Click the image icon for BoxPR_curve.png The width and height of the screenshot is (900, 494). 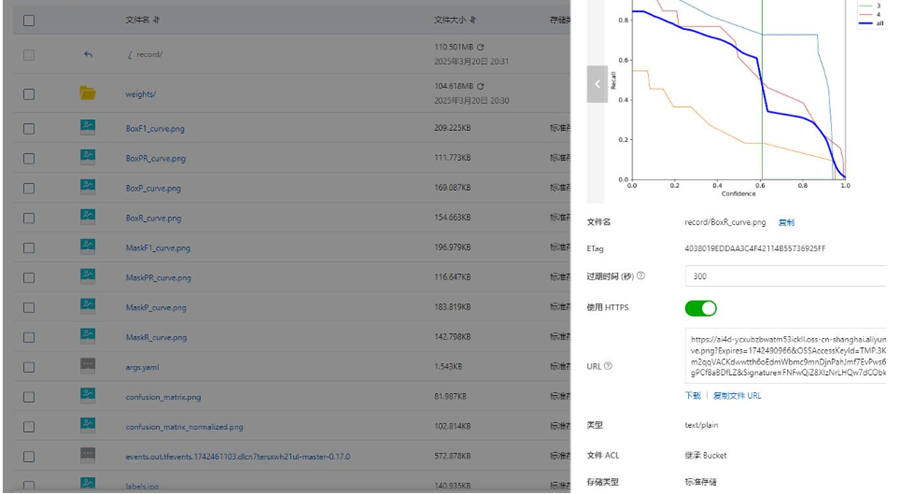tap(88, 157)
